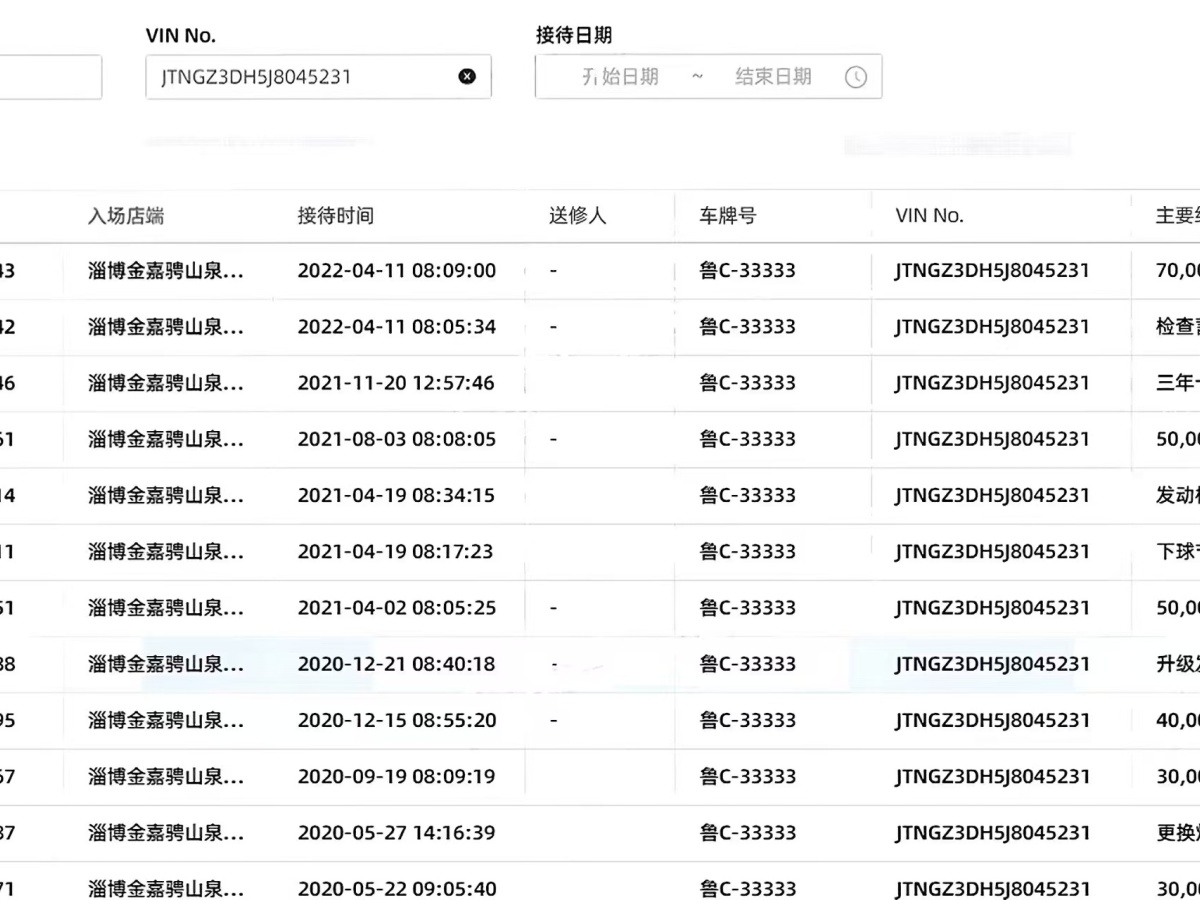Select the 开始日期 start date field
The width and height of the screenshot is (1200, 900).
(621, 77)
